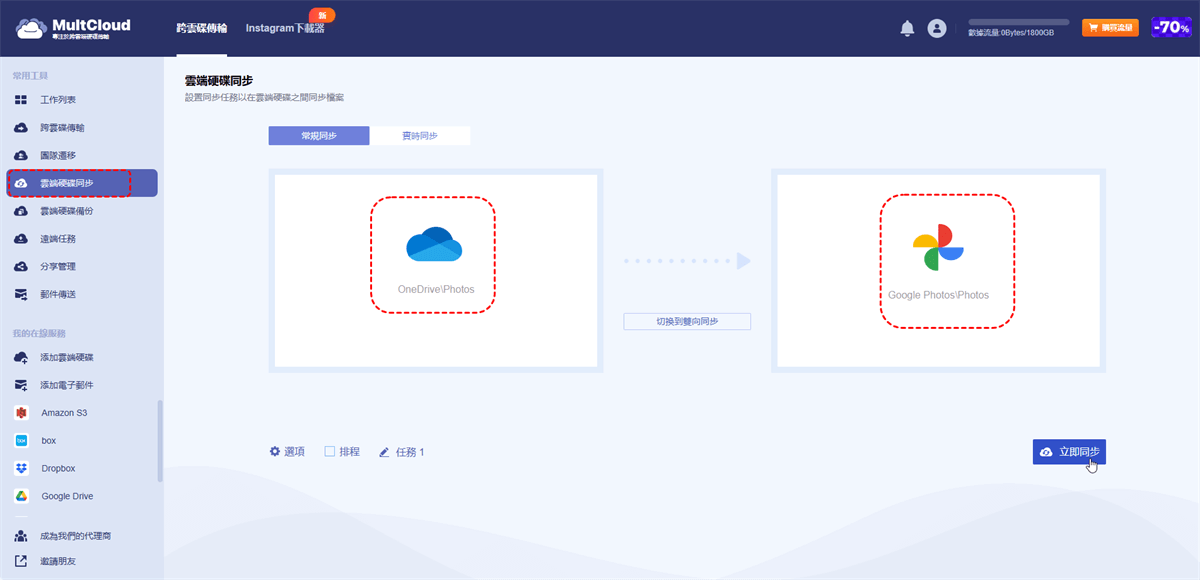Click the 添加電子郵件 mail plus icon
The height and width of the screenshot is (580, 1200).
[x=20, y=385]
